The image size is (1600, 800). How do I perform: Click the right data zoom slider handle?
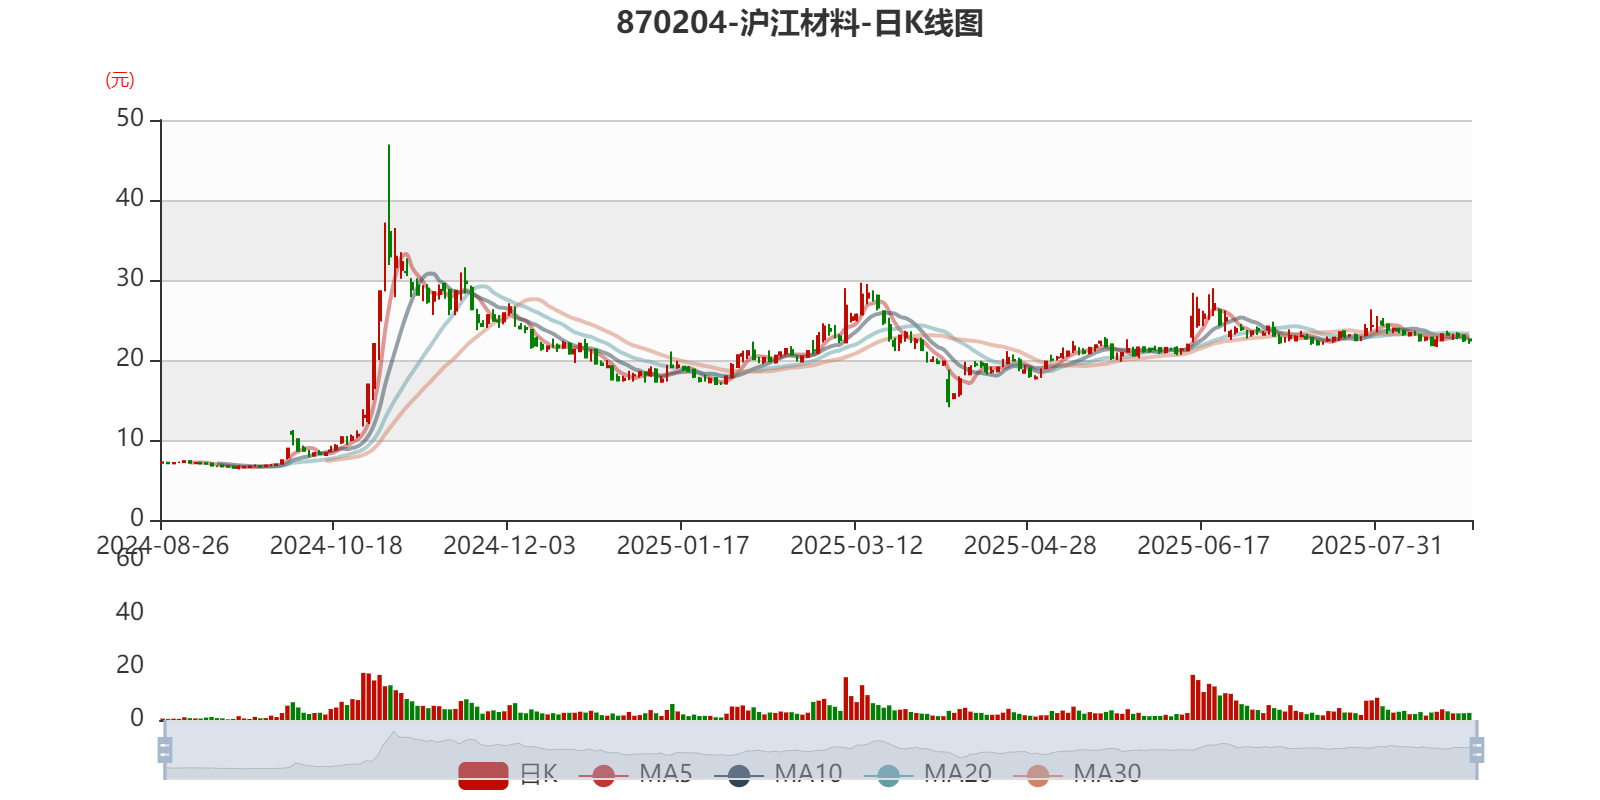pos(1477,750)
